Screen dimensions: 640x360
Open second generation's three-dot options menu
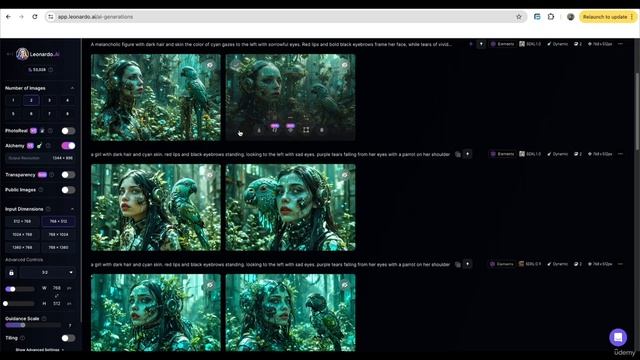tap(620, 154)
